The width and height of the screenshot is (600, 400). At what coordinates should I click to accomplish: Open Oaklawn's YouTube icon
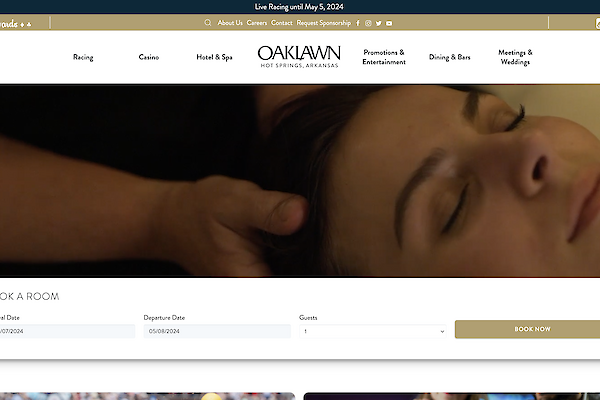click(389, 23)
